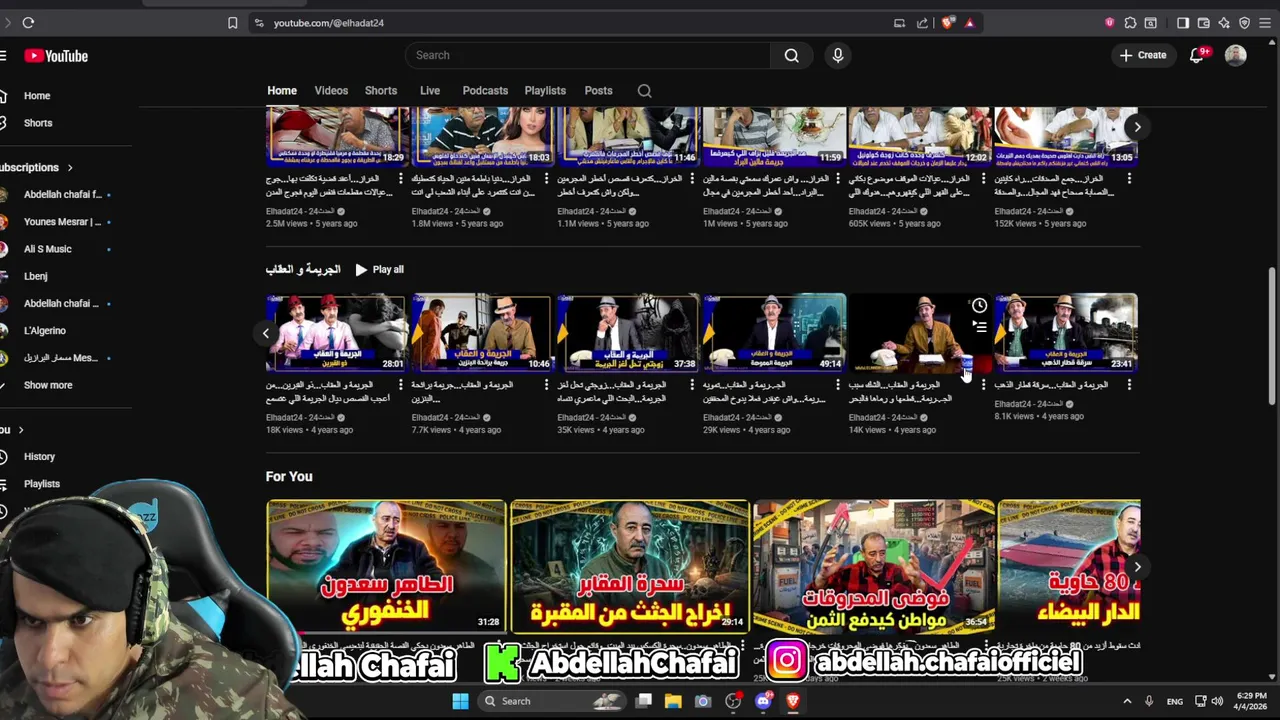The height and width of the screenshot is (720, 1280).
Task: Open Task View on taskbar
Action: [x=644, y=701]
